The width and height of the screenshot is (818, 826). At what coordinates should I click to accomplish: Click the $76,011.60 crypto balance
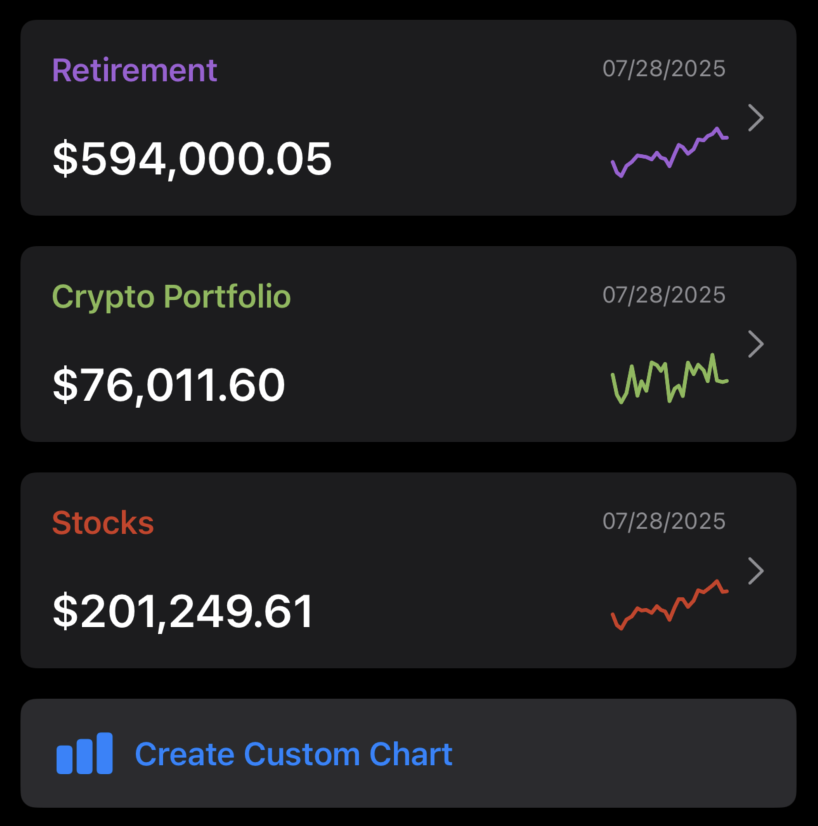[169, 385]
